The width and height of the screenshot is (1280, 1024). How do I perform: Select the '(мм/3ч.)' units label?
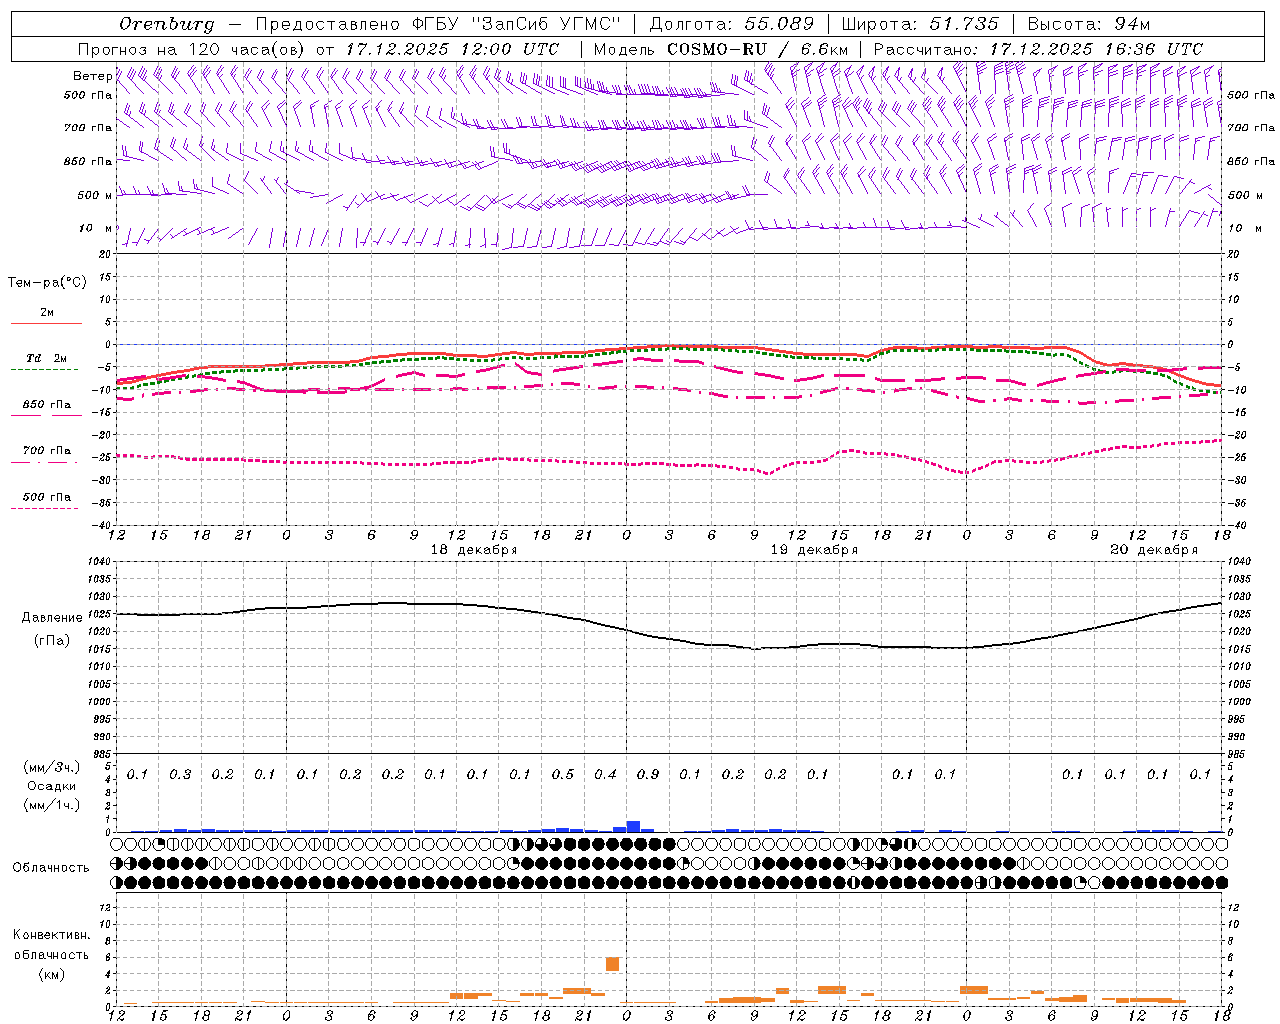51,767
